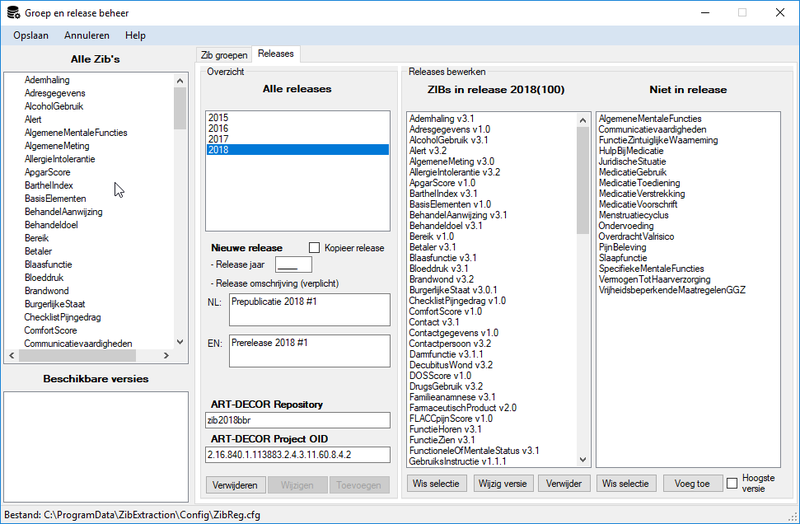
Task: Click the database app icon in title bar
Action: pyautogui.click(x=13, y=12)
